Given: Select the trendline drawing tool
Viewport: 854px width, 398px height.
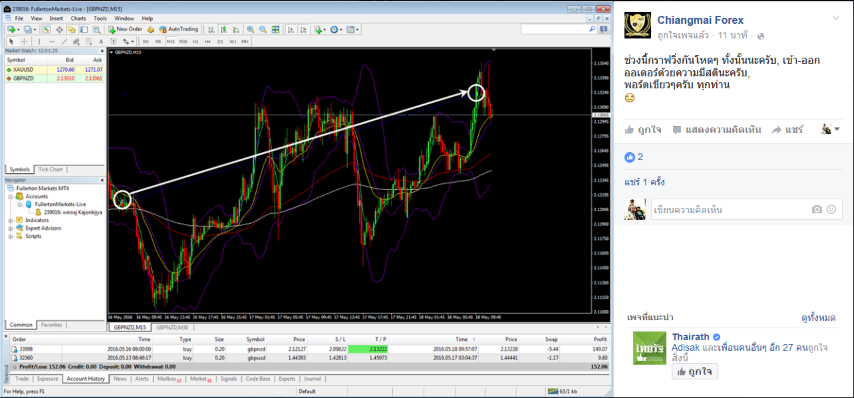Looking at the screenshot, I should point(64,41).
